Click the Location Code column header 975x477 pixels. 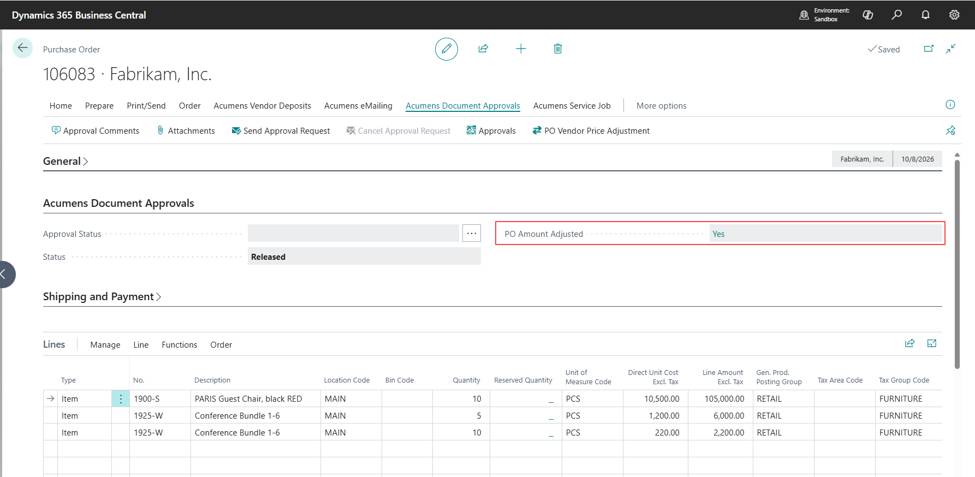tap(347, 380)
